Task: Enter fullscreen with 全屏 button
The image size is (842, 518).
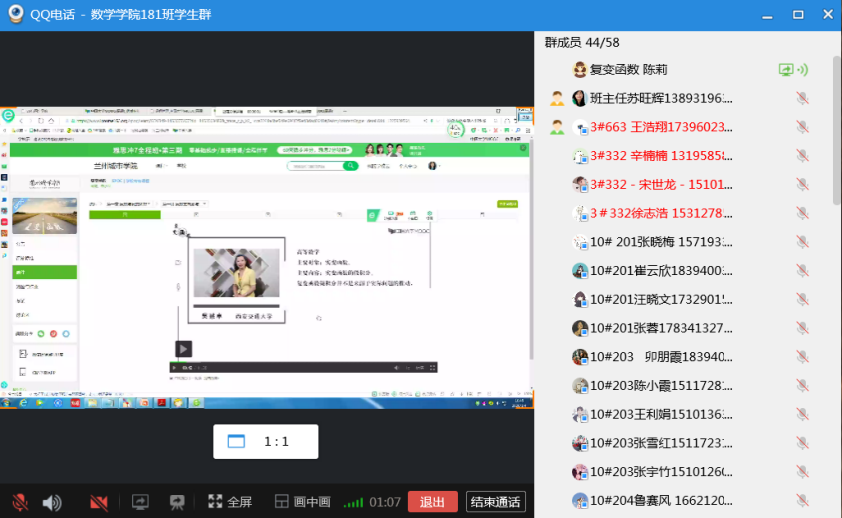Action: [x=229, y=502]
